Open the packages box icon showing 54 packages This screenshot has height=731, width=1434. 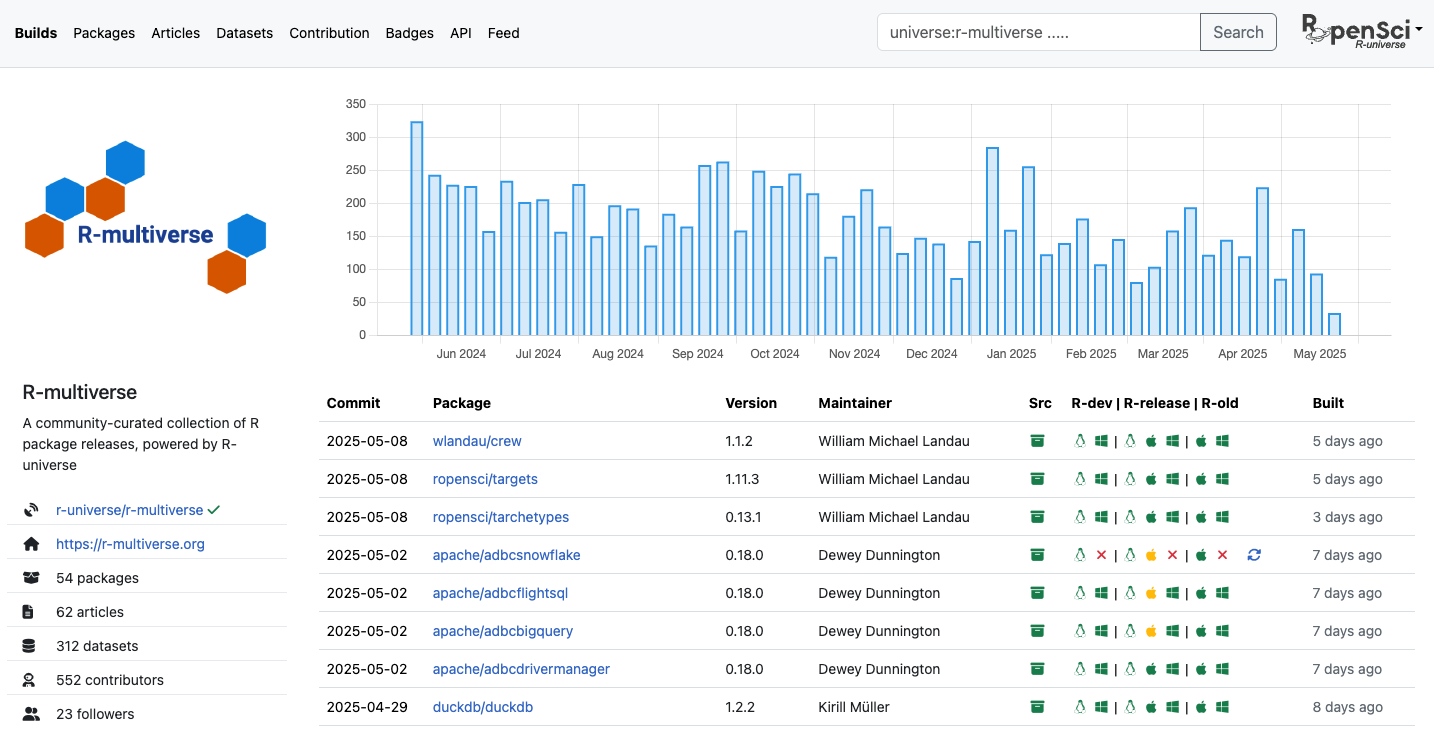tap(30, 577)
